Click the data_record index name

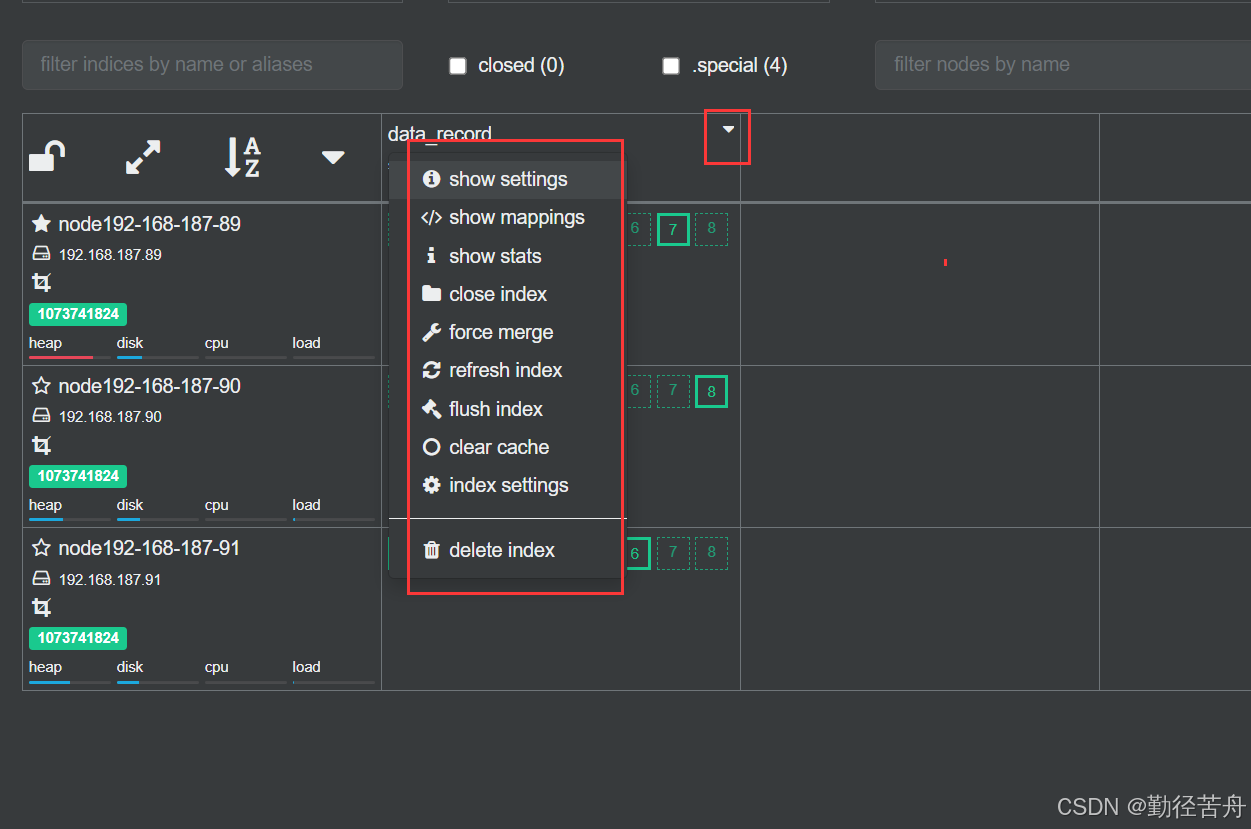coord(440,133)
